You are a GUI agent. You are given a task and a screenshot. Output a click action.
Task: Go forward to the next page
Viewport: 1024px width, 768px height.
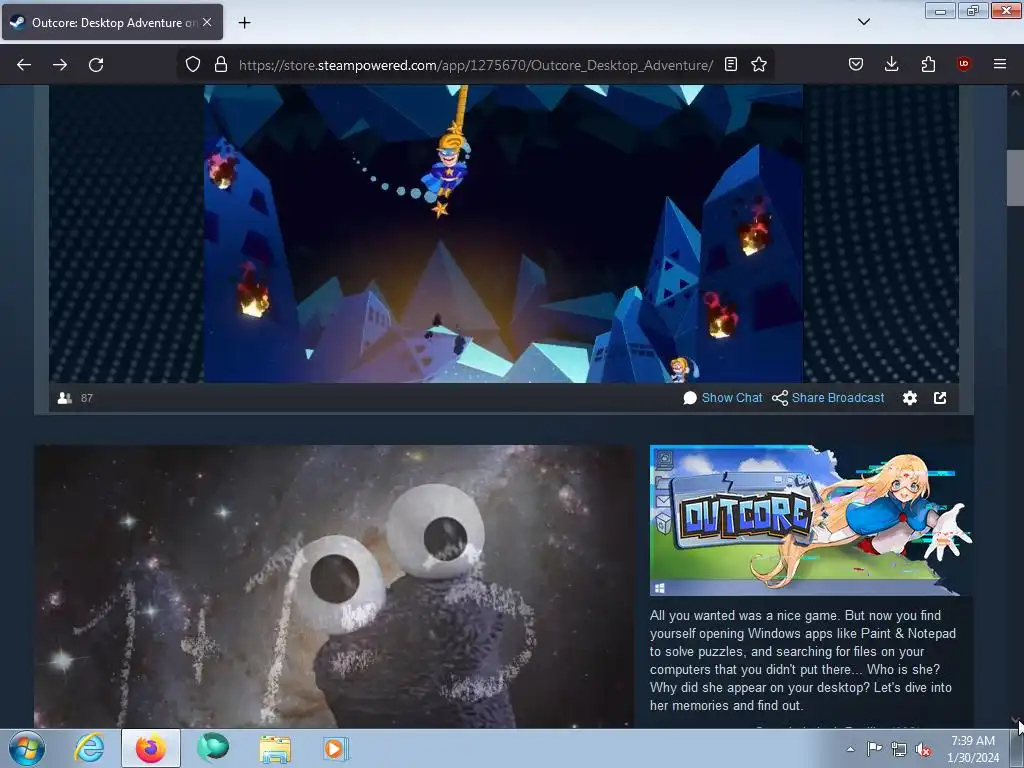60,65
